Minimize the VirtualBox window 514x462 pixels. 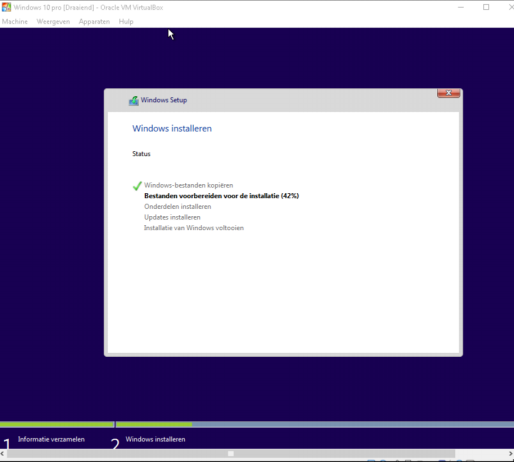461,7
